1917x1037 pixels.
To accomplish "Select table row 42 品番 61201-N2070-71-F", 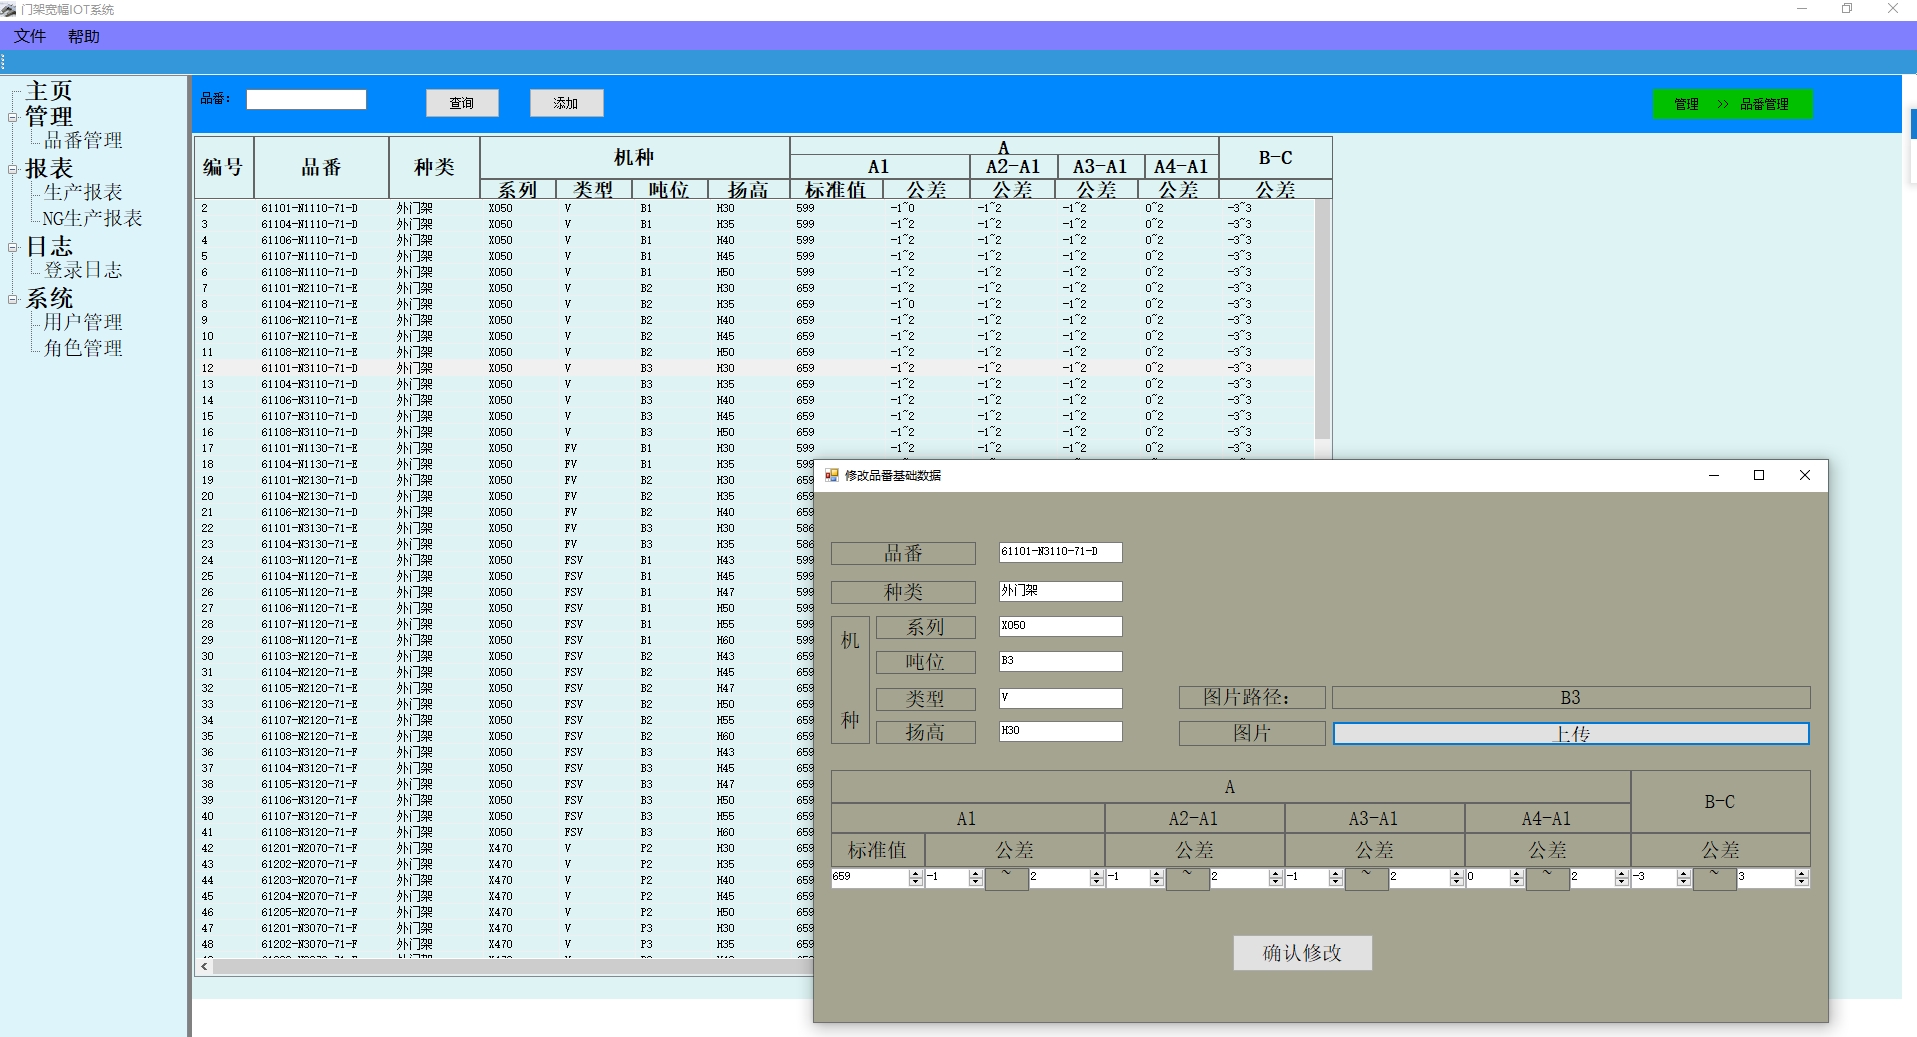I will (309, 848).
